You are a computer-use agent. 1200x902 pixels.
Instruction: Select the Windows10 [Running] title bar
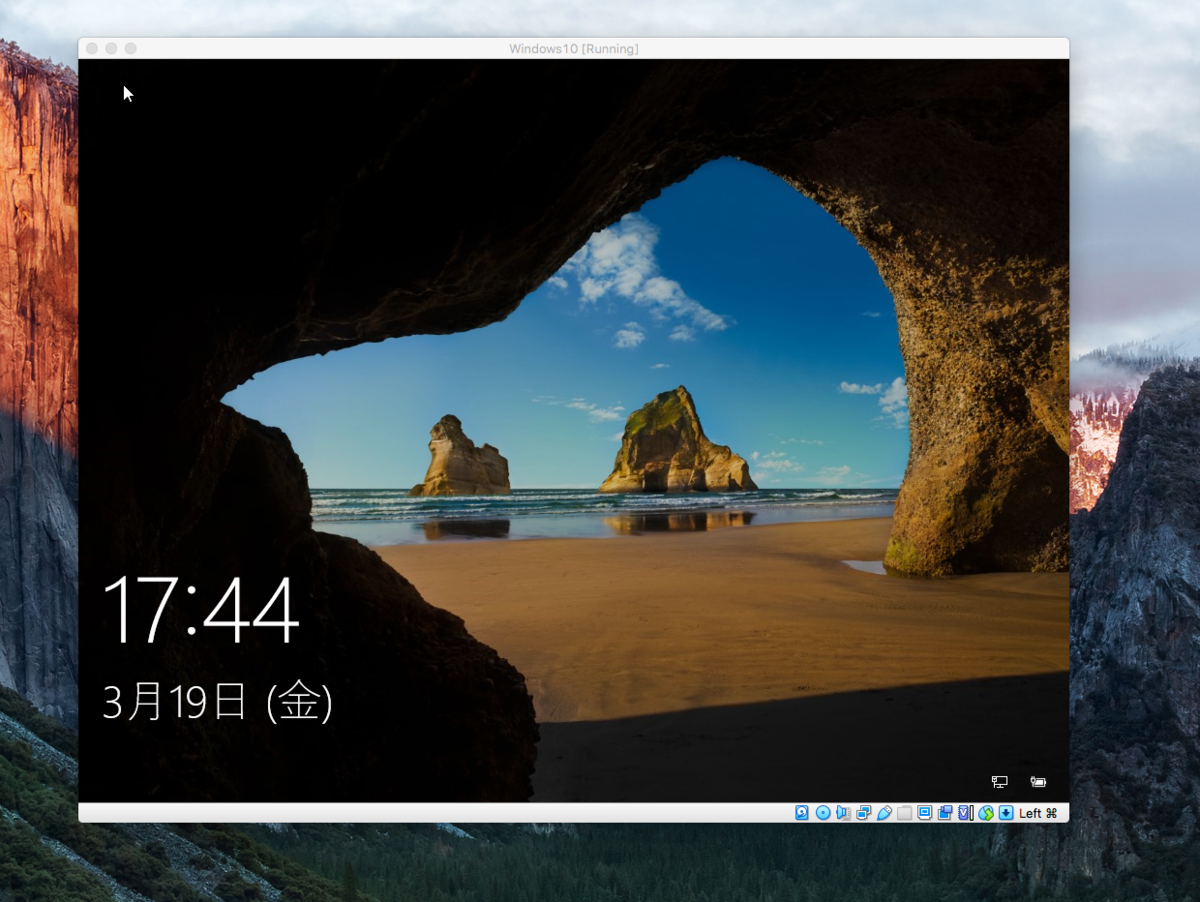click(573, 48)
